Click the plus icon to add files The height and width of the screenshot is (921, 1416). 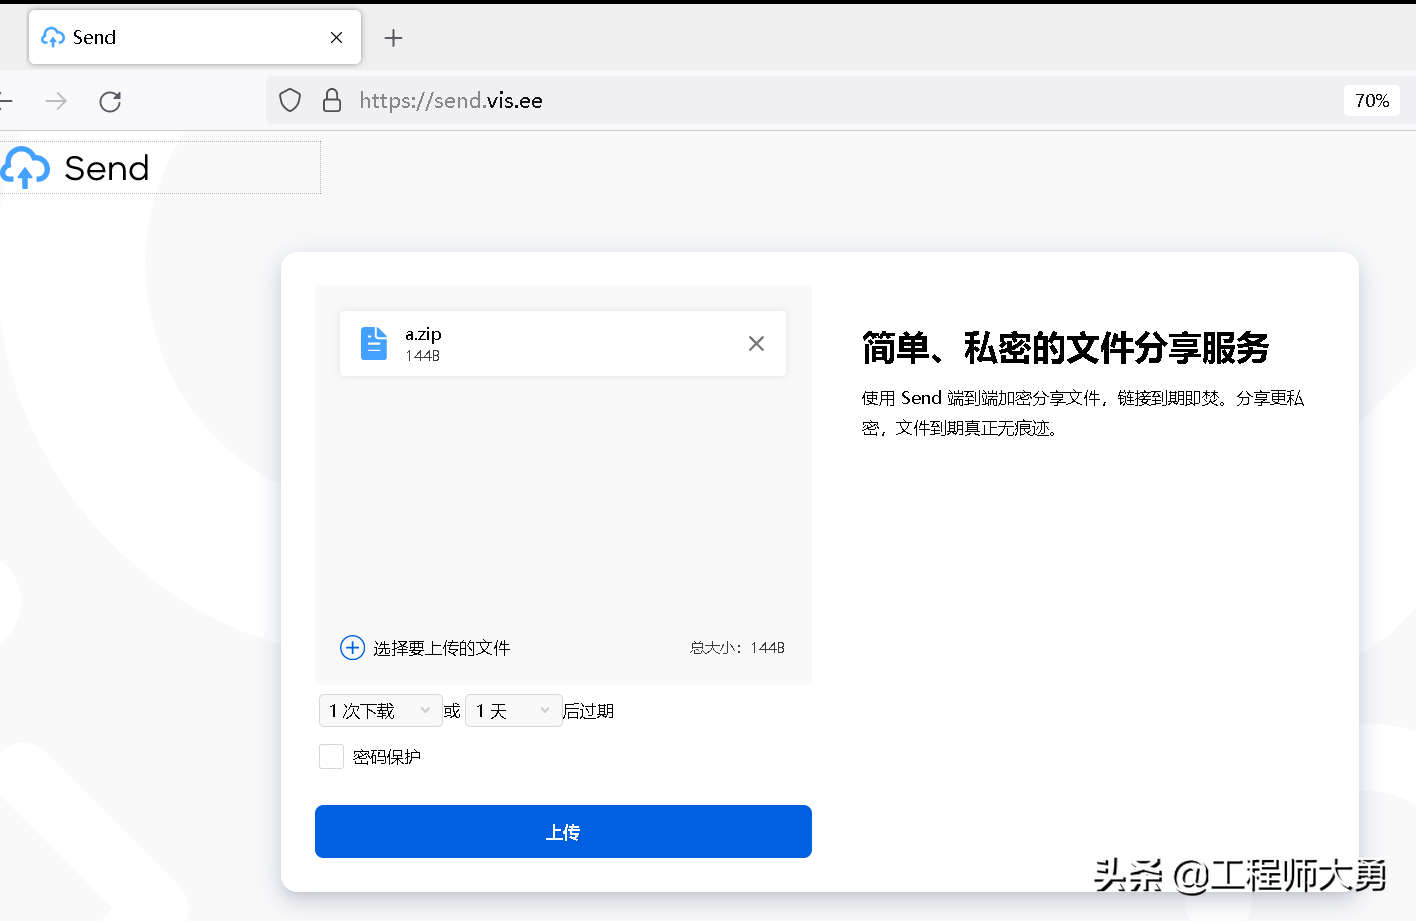click(x=352, y=648)
